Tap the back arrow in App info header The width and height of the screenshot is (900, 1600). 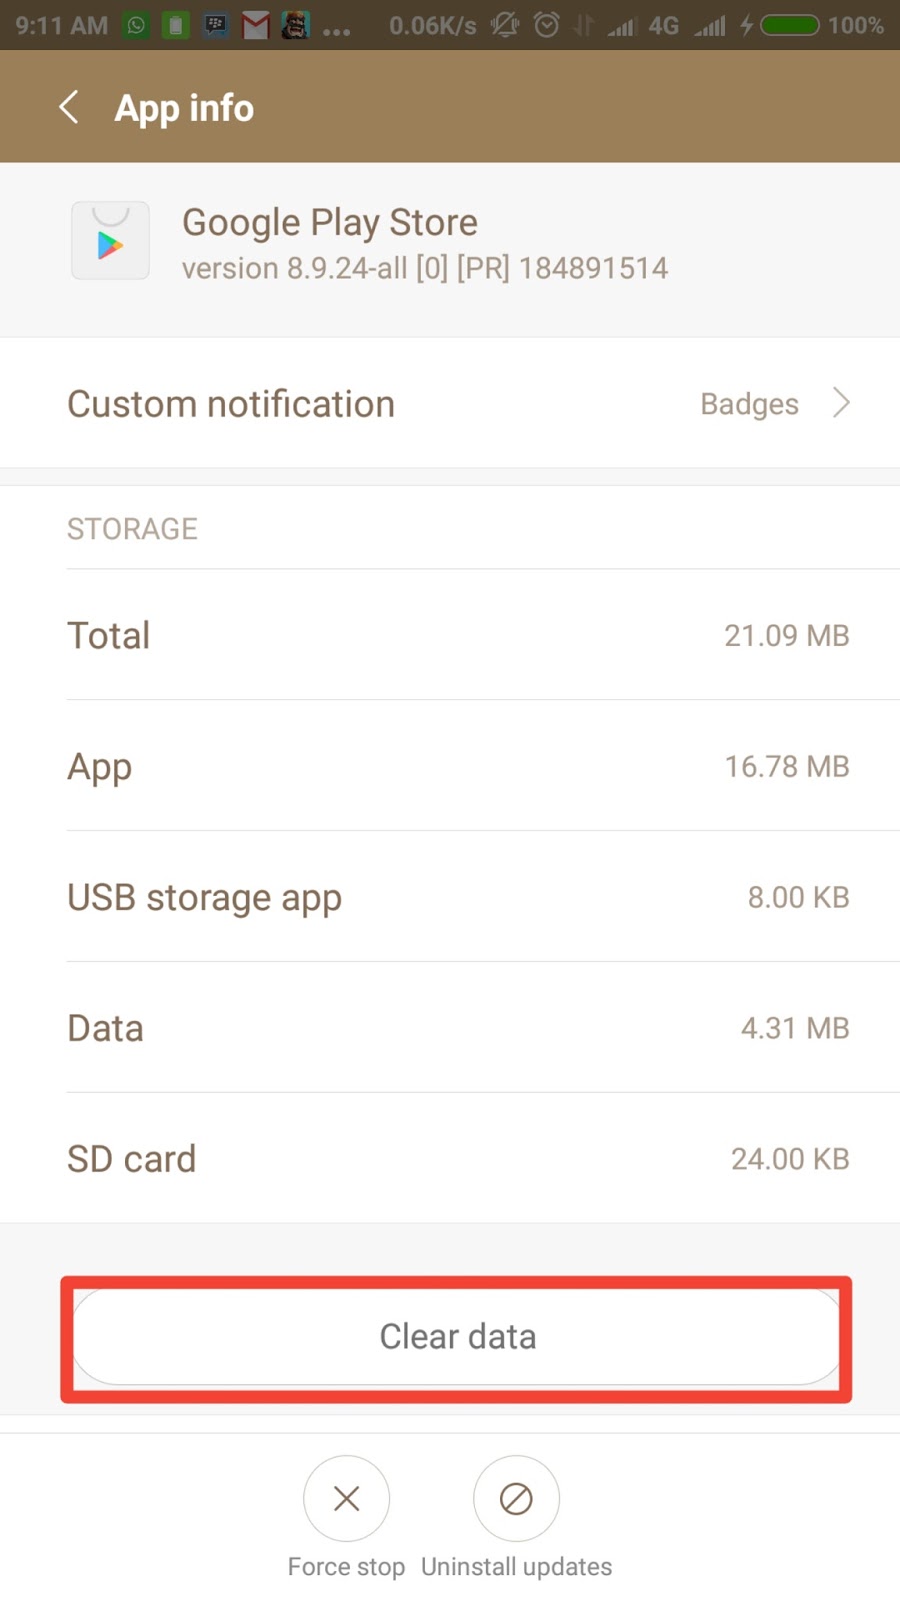(68, 107)
